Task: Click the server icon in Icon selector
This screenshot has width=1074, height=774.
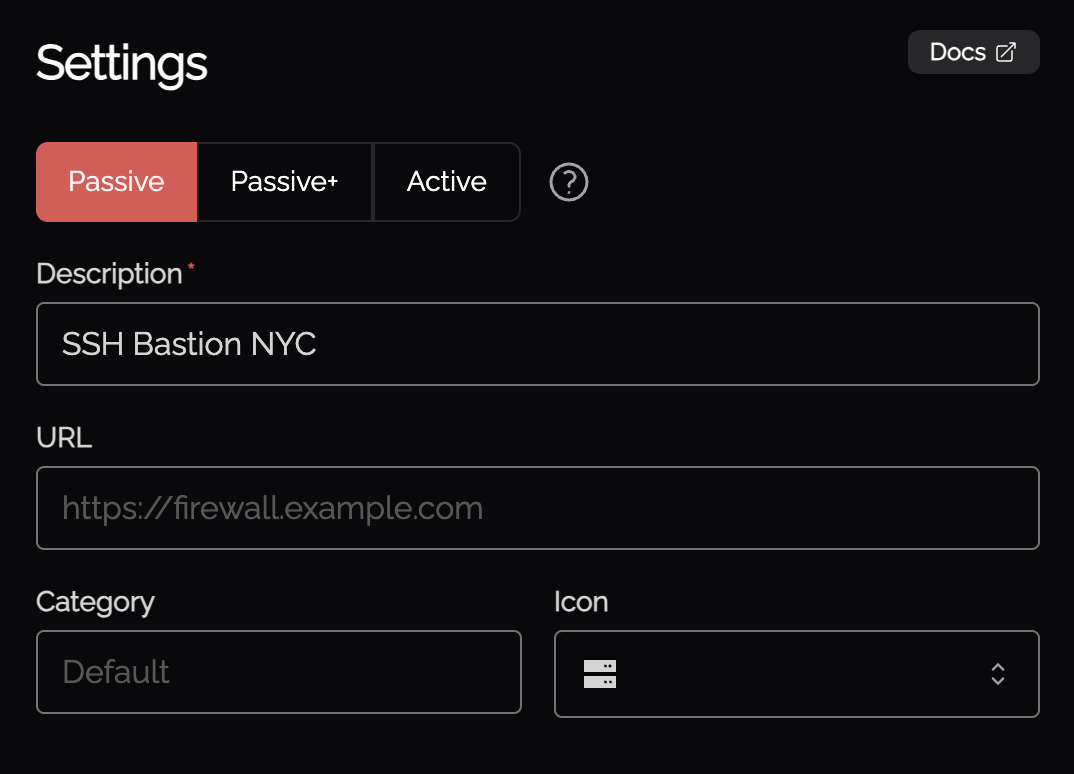Action: tap(600, 674)
